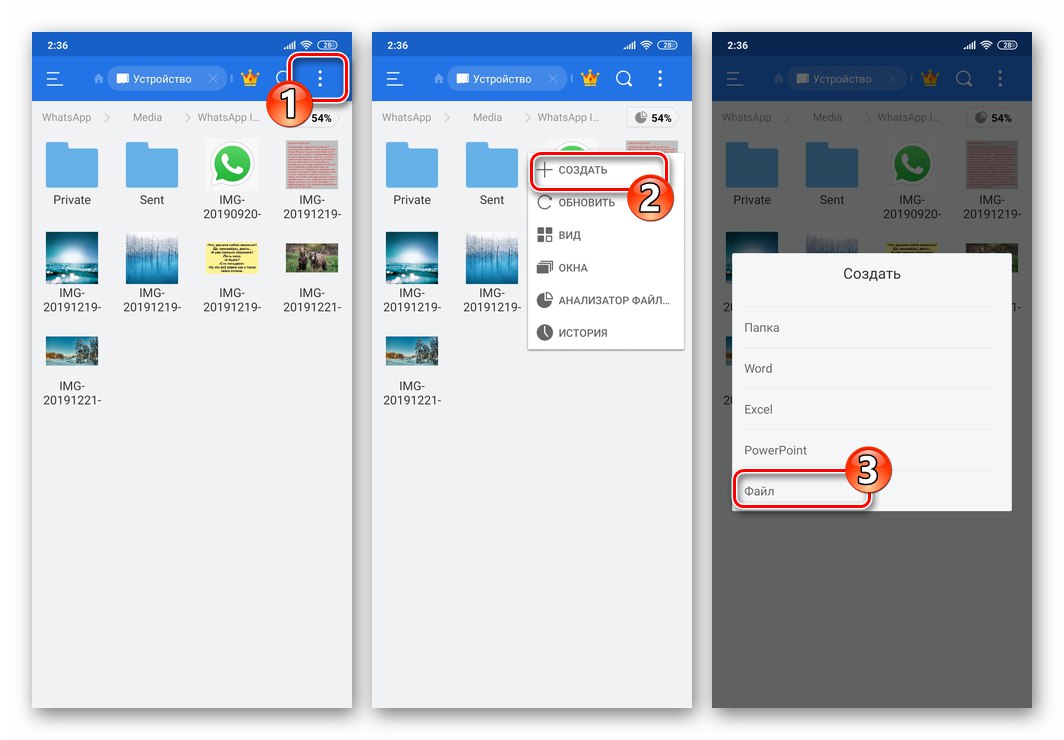Image resolution: width=1064 pixels, height=740 pixels.
Task: Open the hamburger menu on the overflow menu screen
Action: point(395,79)
